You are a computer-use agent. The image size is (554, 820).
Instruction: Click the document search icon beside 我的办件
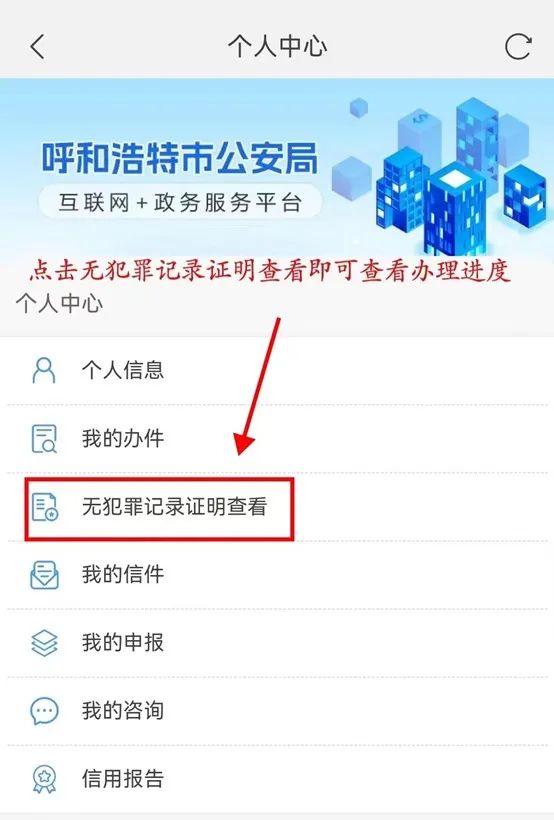pos(44,438)
